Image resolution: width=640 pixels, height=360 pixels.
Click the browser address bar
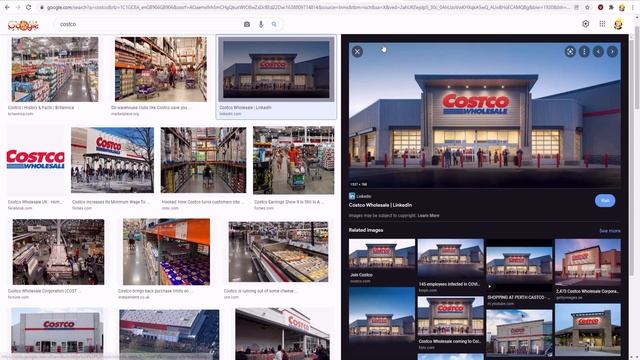pyautogui.click(x=306, y=7)
